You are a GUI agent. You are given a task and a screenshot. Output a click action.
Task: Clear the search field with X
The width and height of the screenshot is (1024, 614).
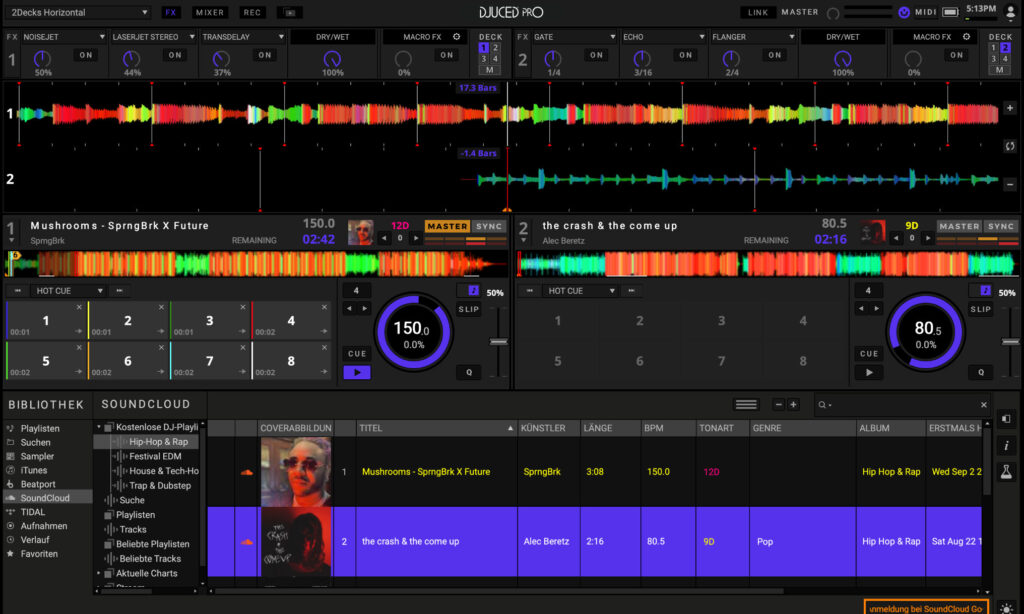[984, 405]
